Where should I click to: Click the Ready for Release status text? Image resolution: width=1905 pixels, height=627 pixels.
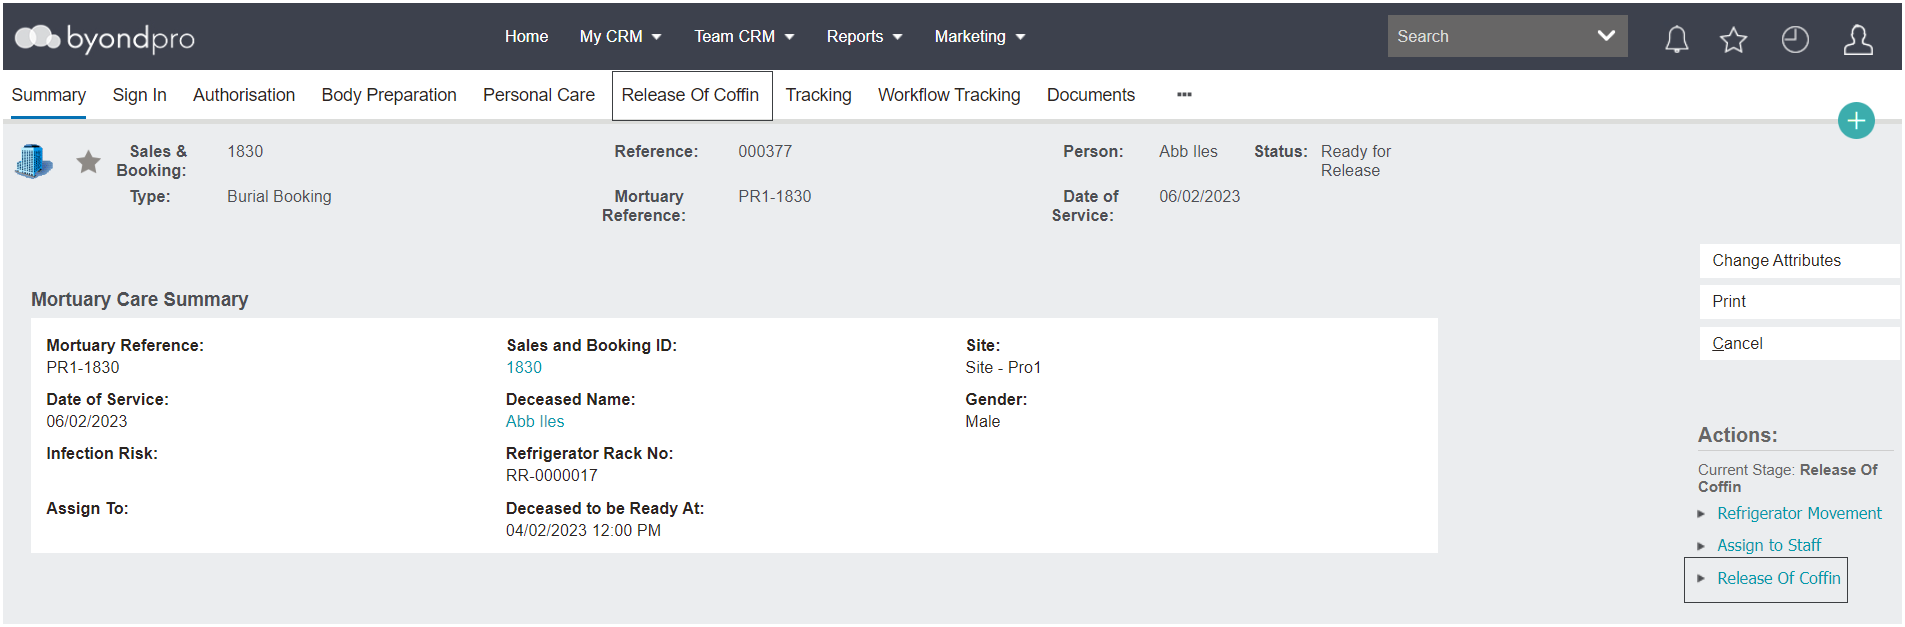pyautogui.click(x=1356, y=161)
